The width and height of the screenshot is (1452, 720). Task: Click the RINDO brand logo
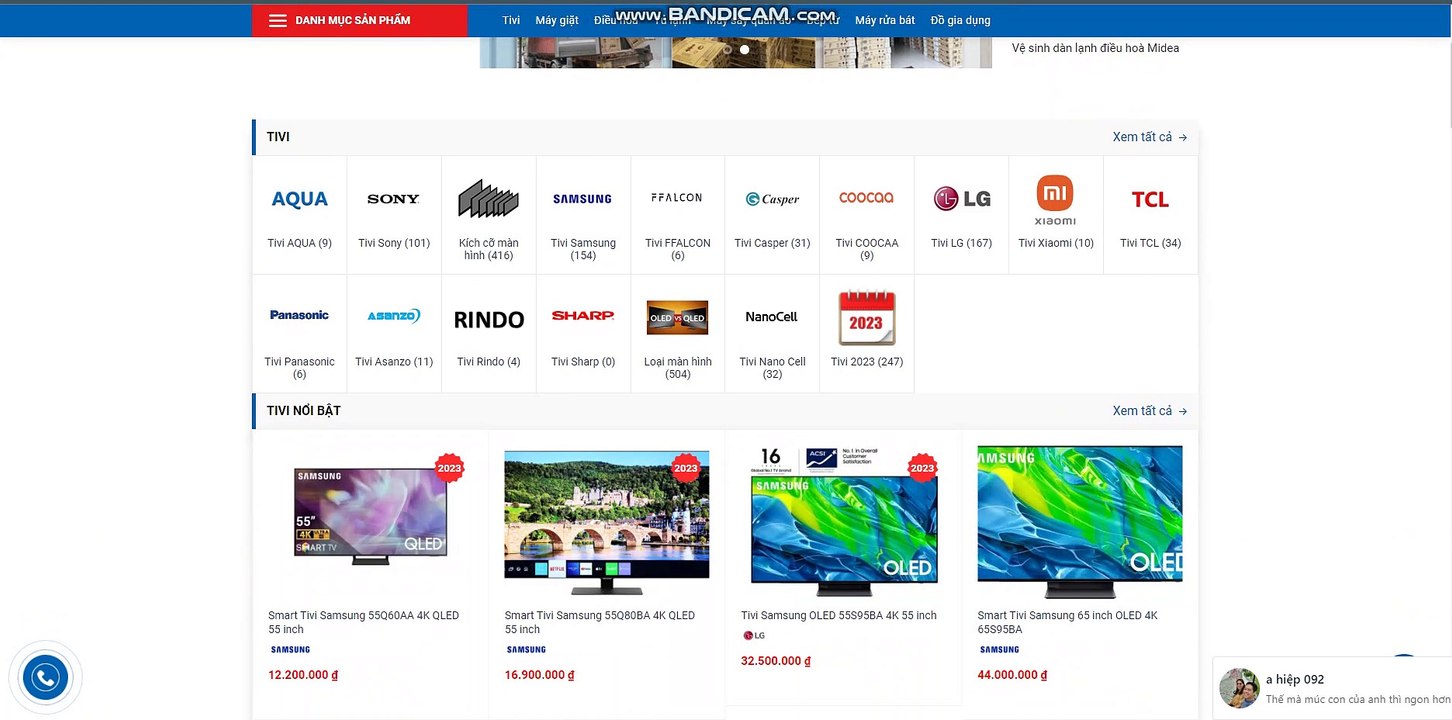[489, 320]
